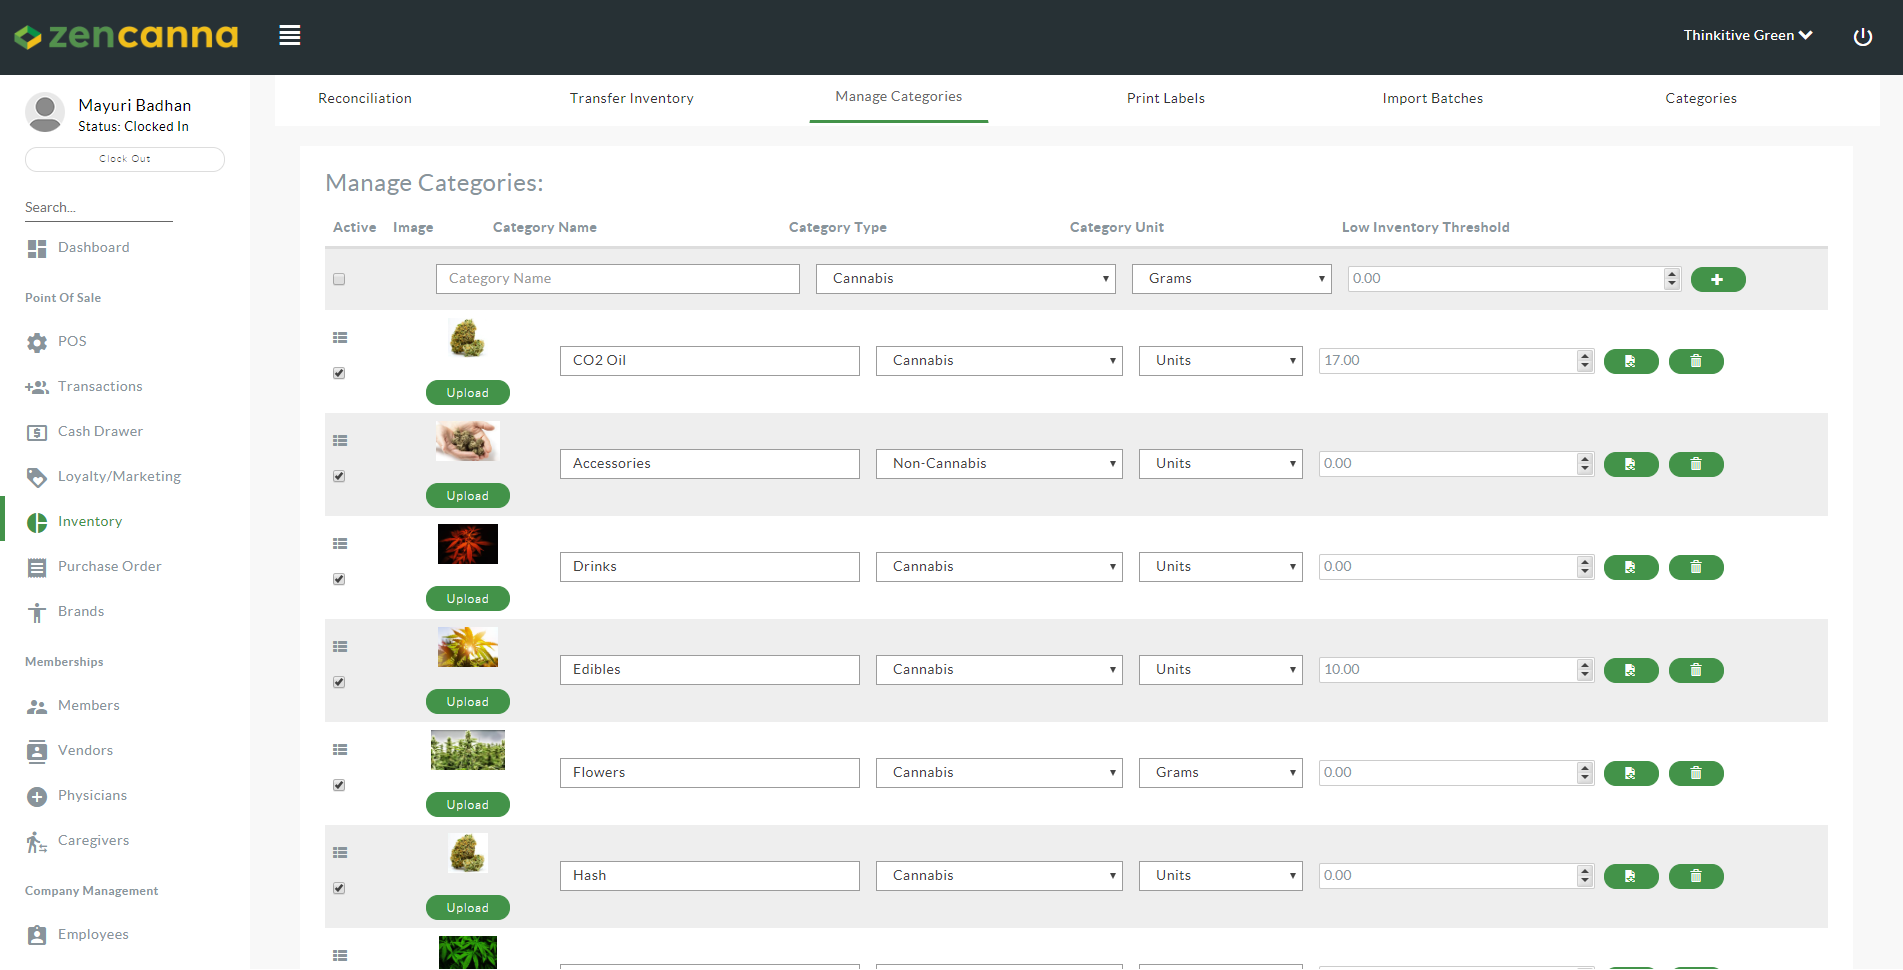Open Grams unit dropdown for Flowers
This screenshot has width=1903, height=970.
1221,773
